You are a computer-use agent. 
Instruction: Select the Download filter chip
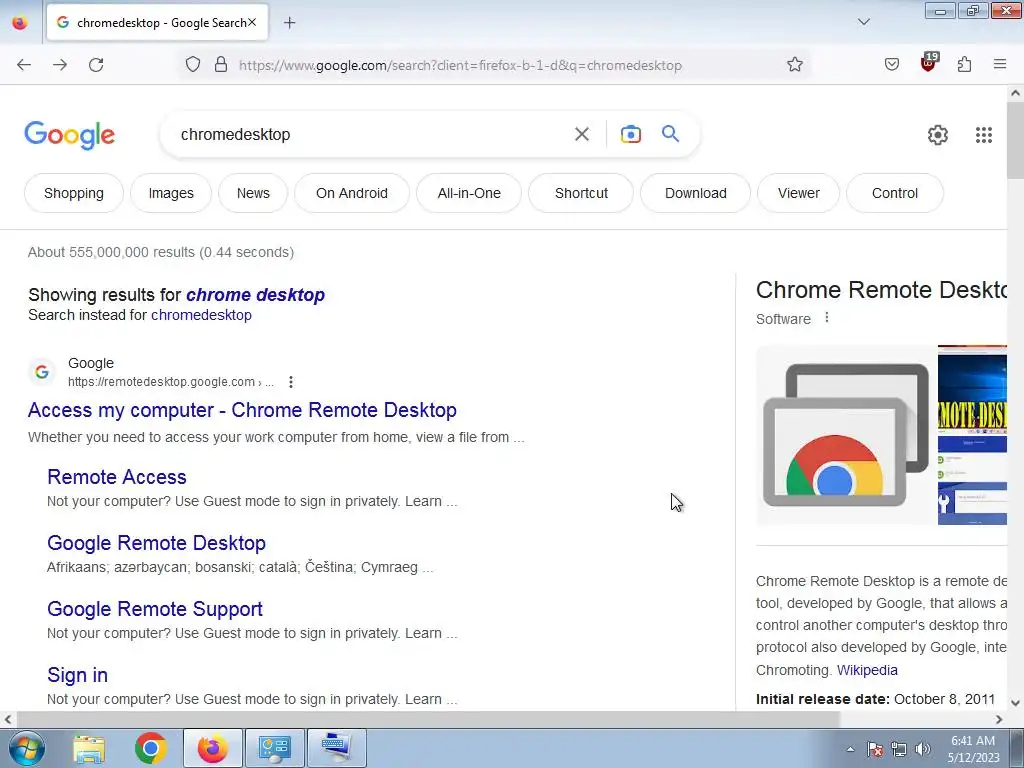[x=696, y=193]
